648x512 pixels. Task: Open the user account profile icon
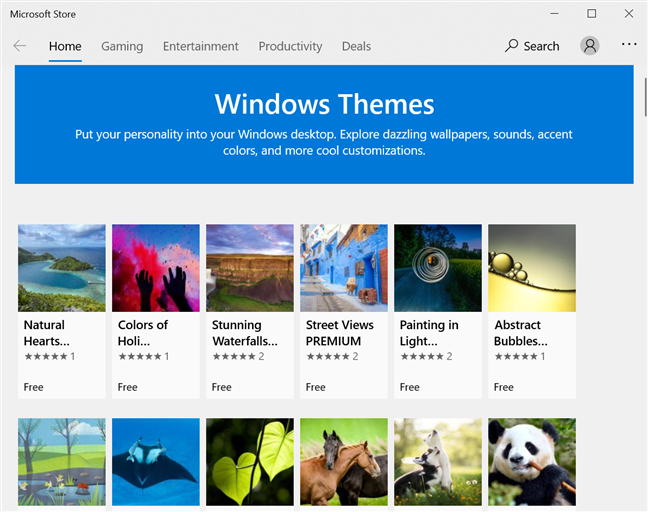point(590,45)
